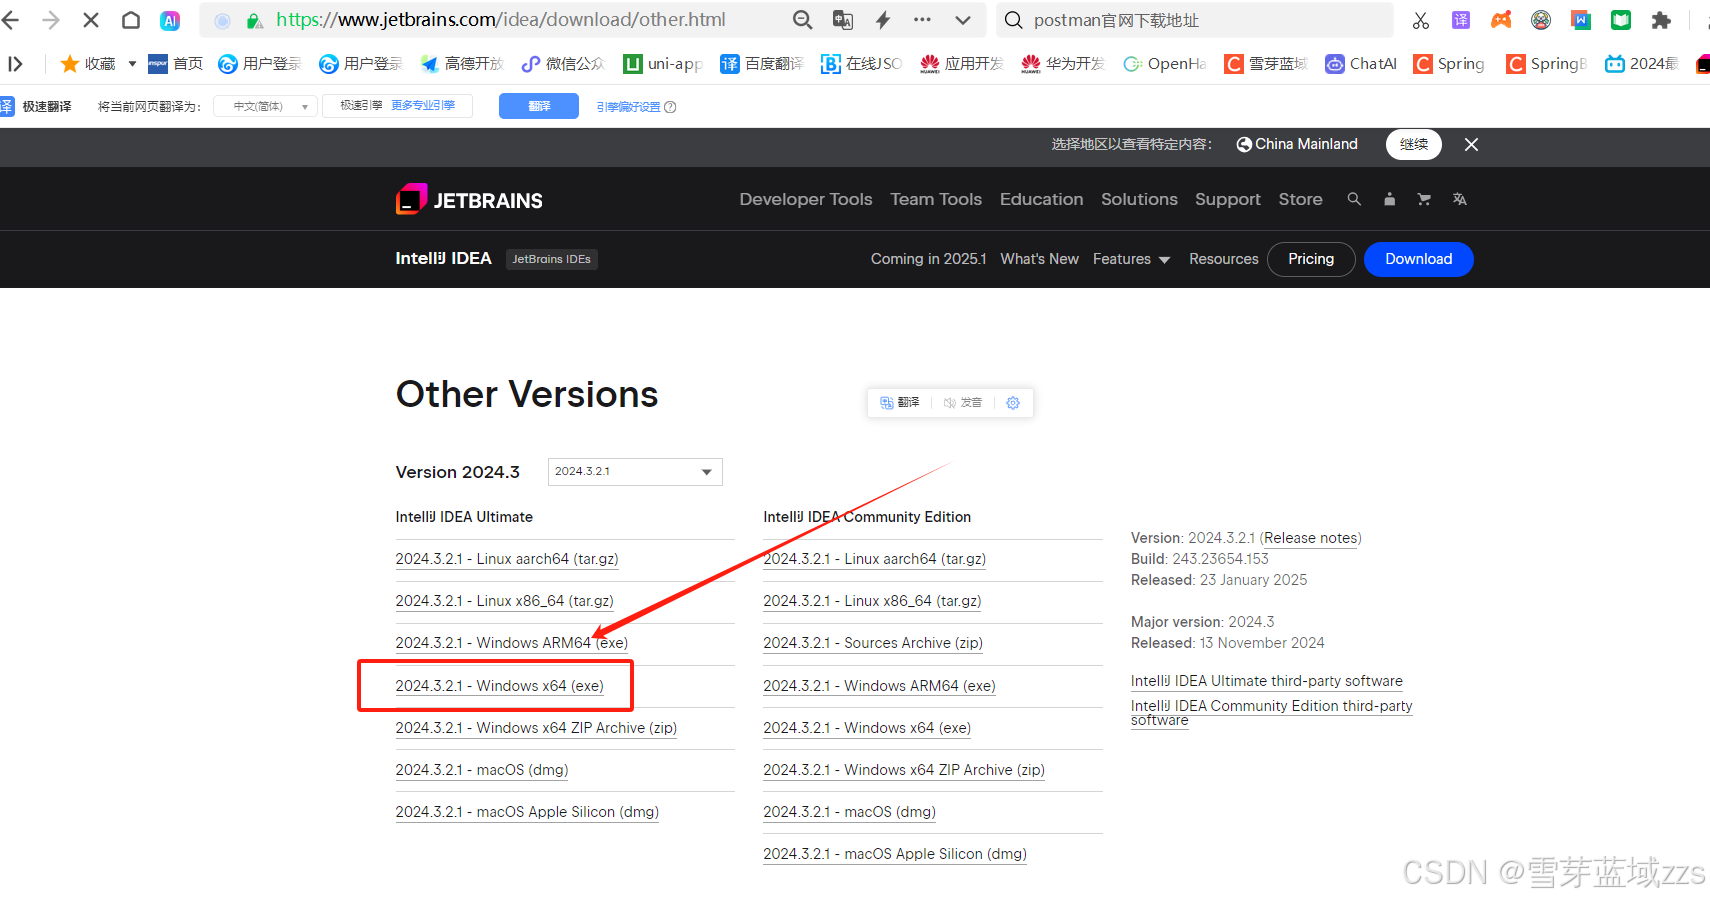Open the 收藏 favorites star bookmark
Screen dimensions: 1710x902
tap(88, 64)
